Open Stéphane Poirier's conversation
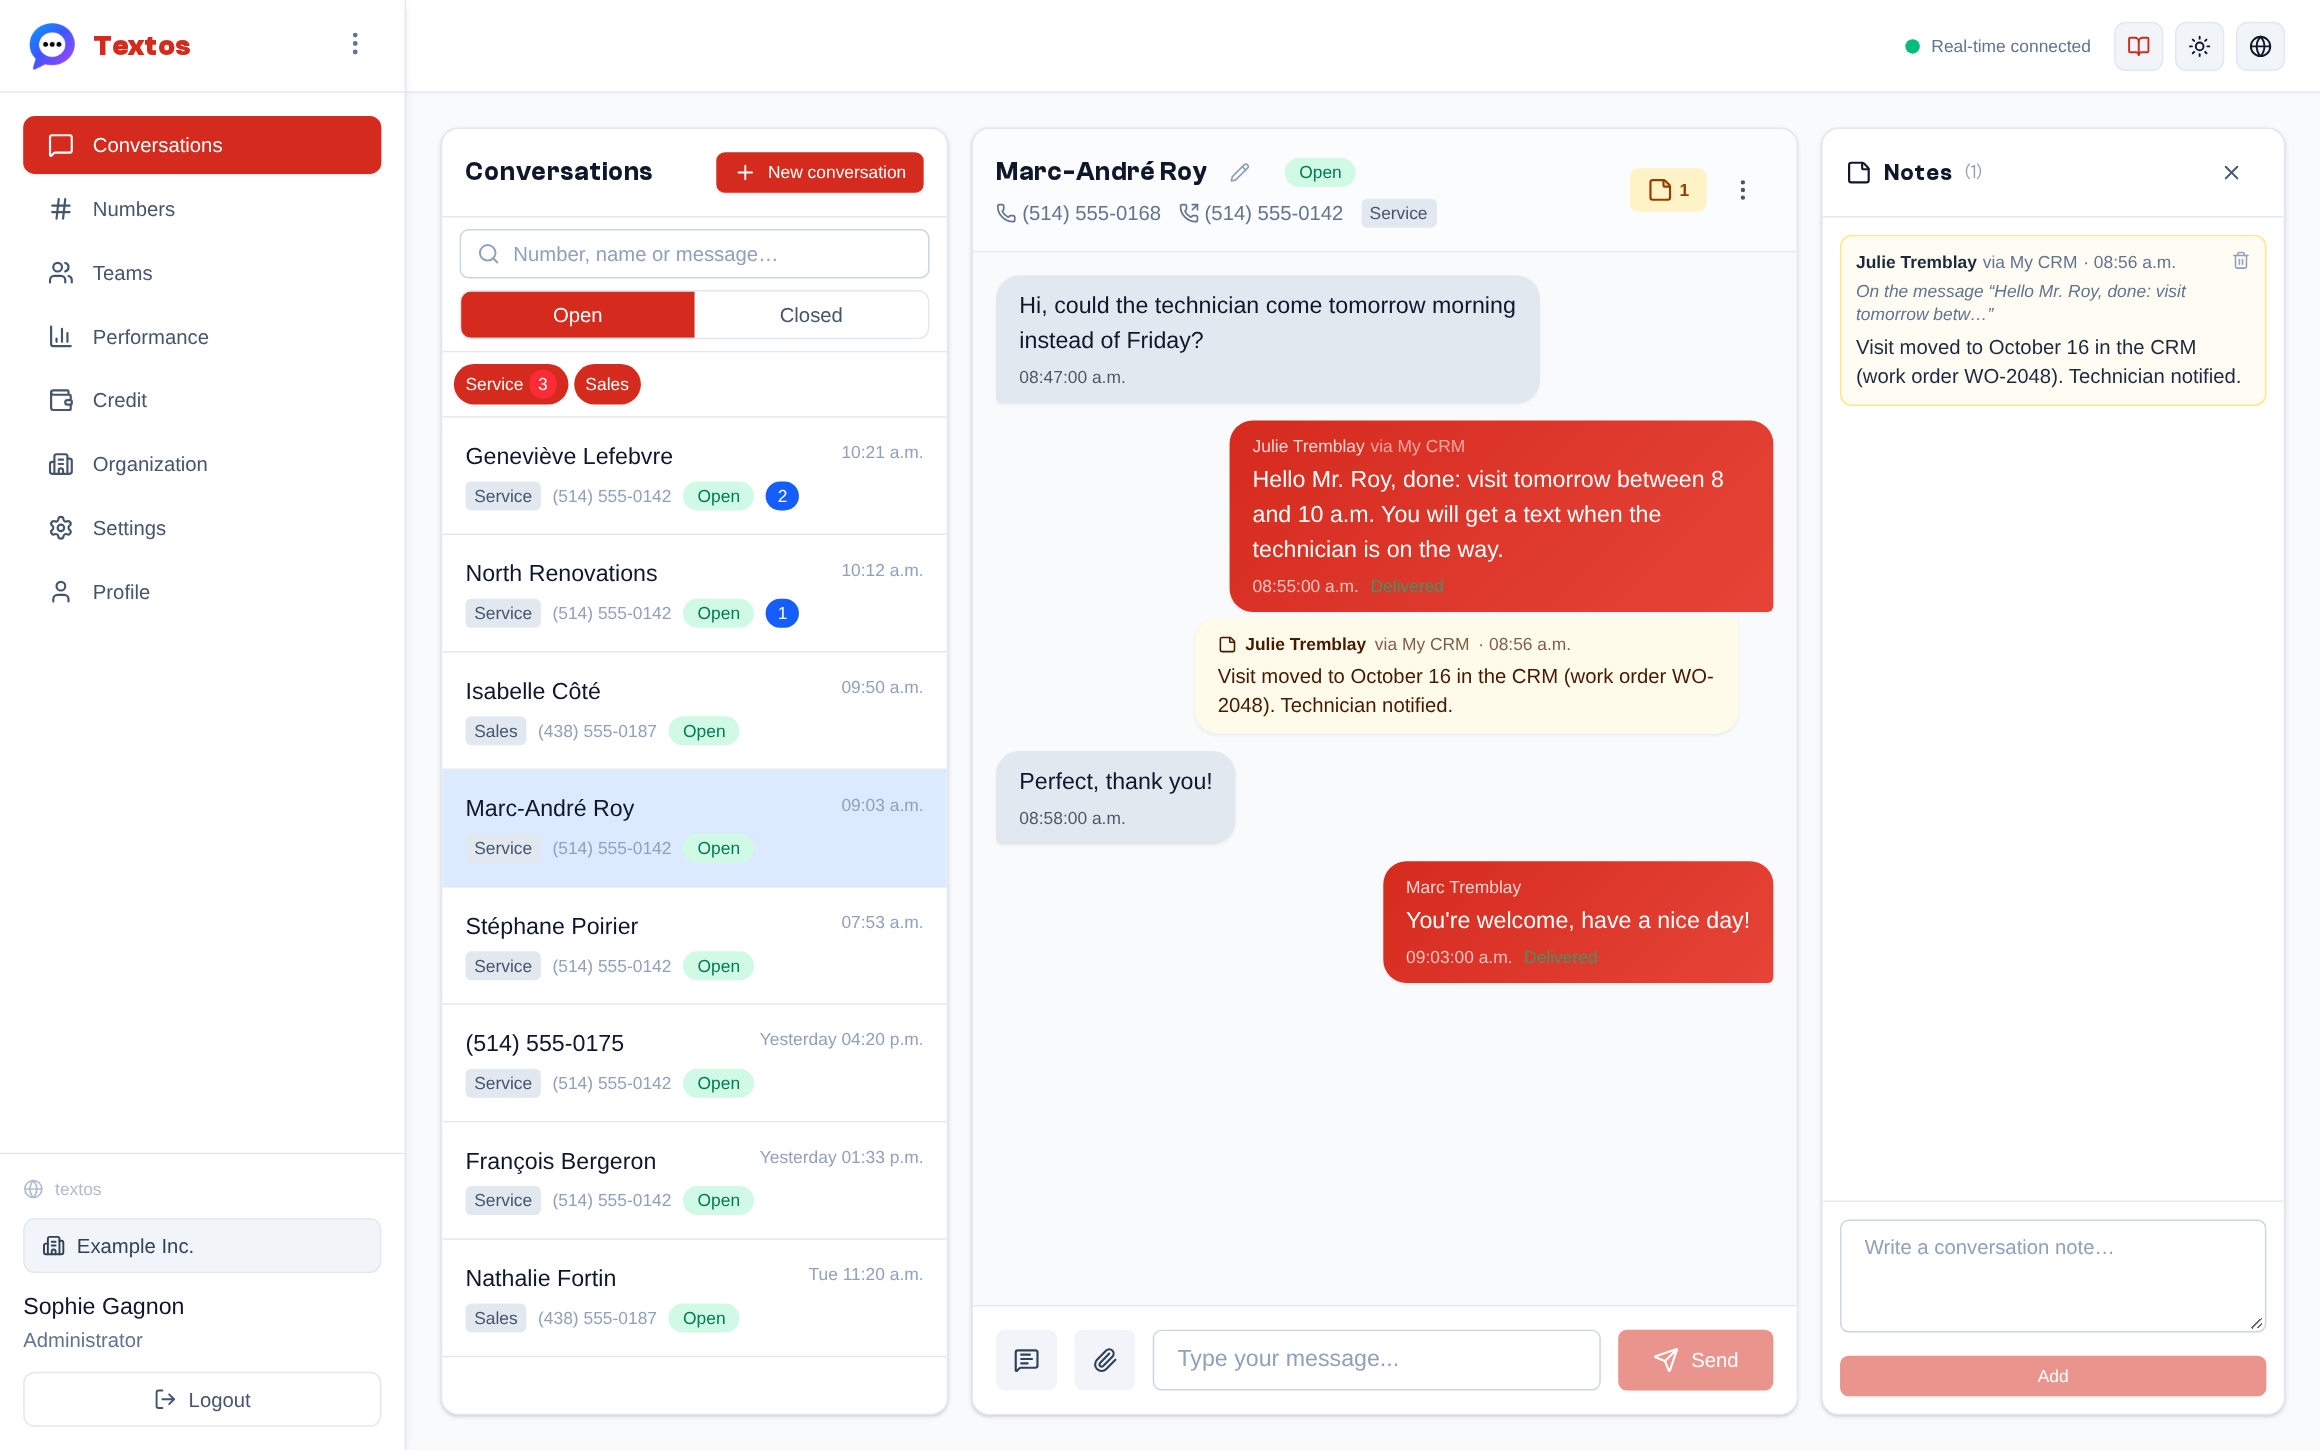 pos(694,946)
